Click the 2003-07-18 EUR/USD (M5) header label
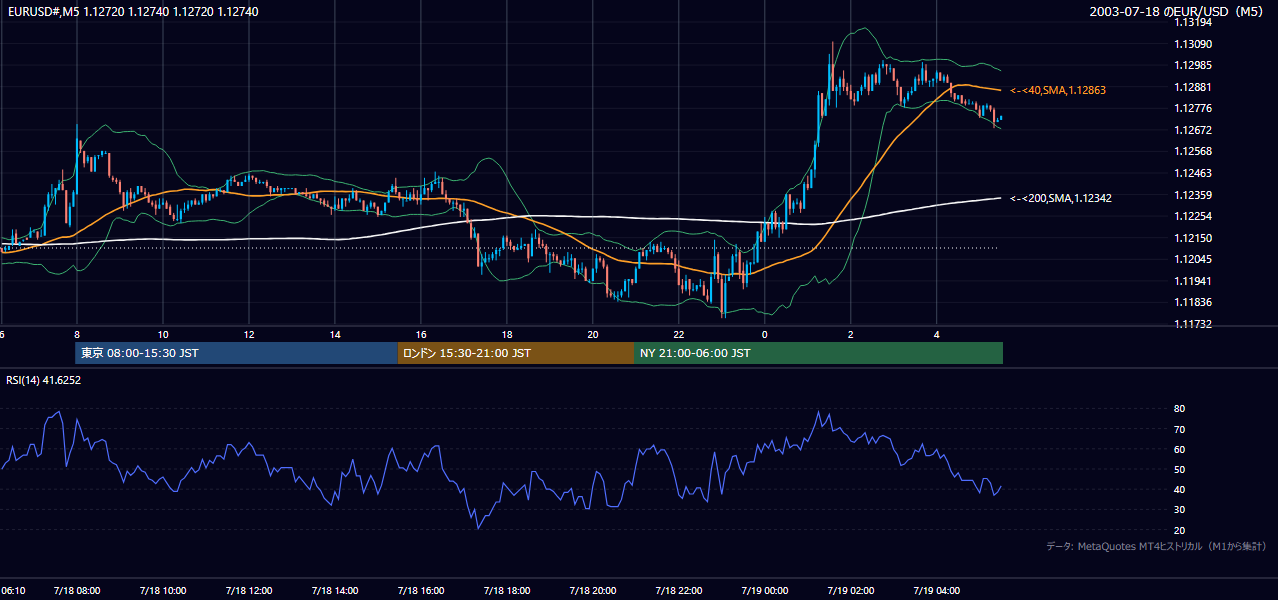This screenshot has width=1278, height=600. 1177,12
